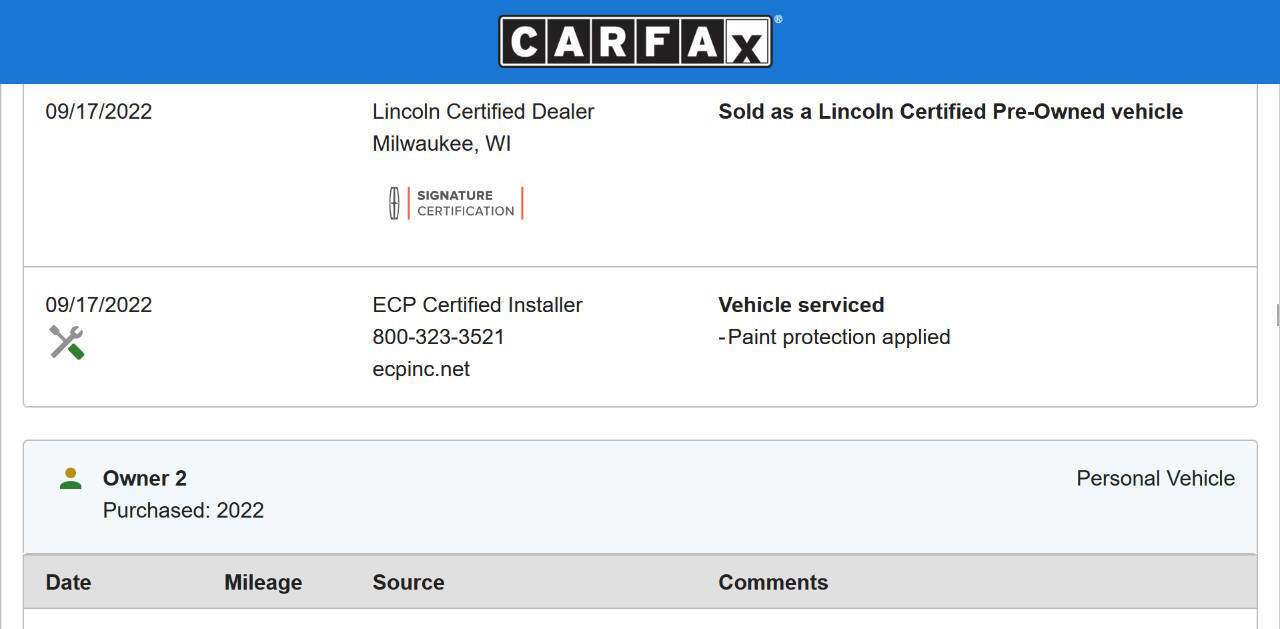
Task: Click the scrollbar handle at right edge
Action: point(1277,315)
